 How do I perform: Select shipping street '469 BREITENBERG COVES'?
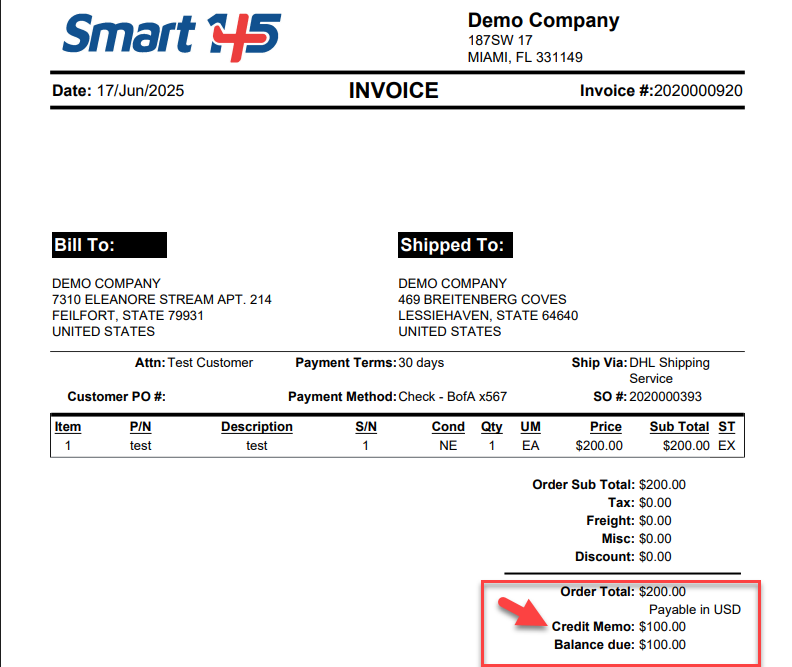[x=482, y=299]
